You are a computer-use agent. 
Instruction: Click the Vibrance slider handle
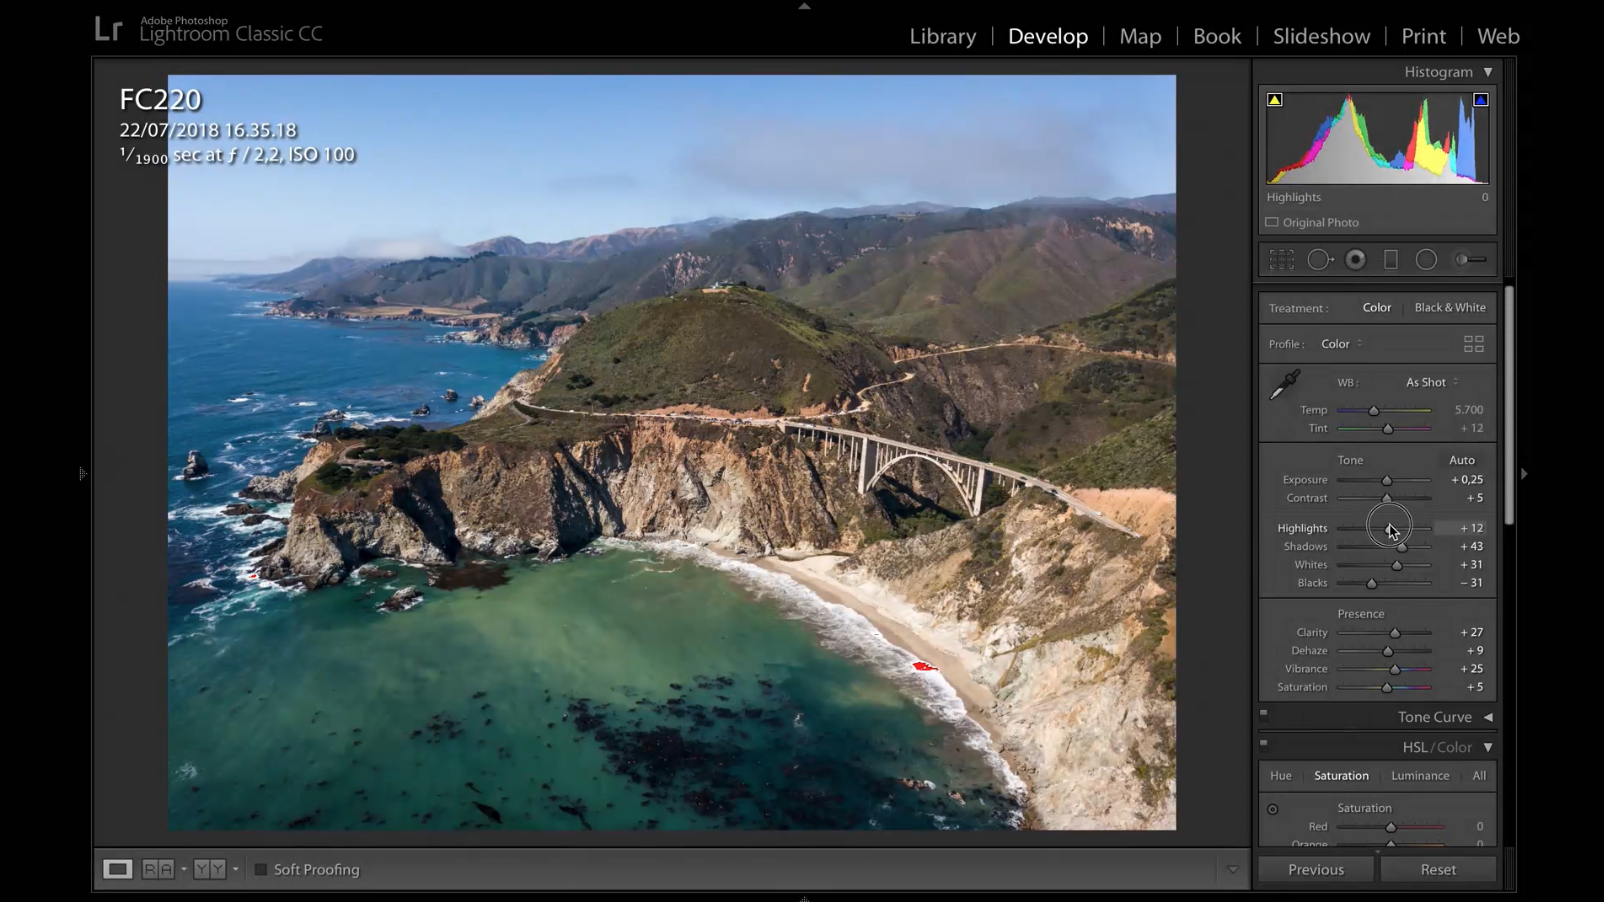click(1395, 670)
